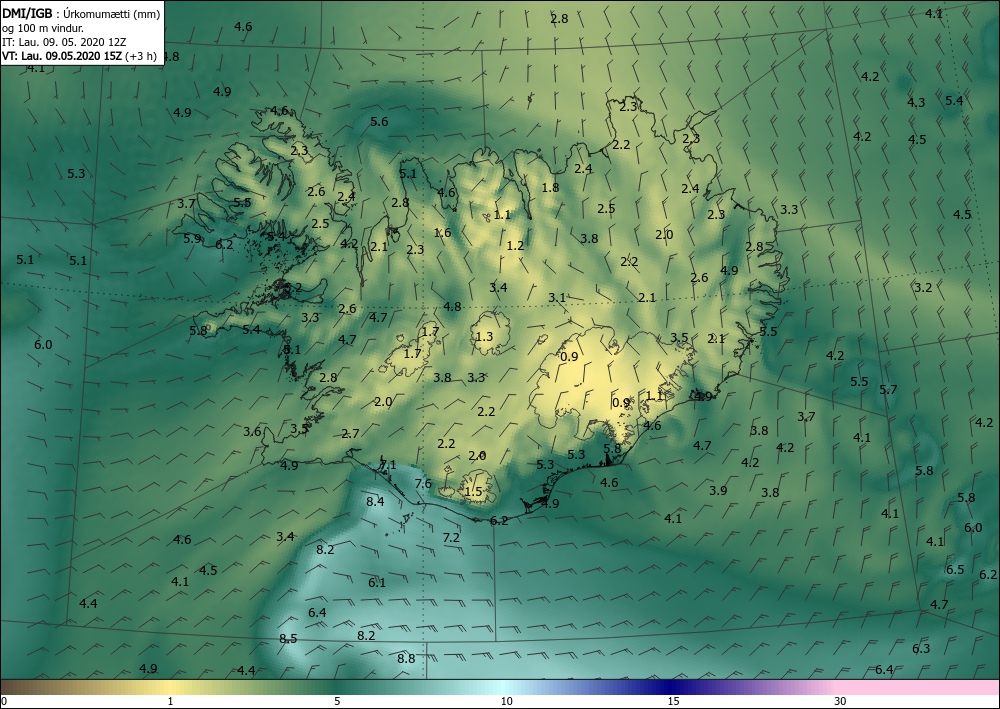
Task: Click the 8.5 value on the map
Action: click(288, 638)
